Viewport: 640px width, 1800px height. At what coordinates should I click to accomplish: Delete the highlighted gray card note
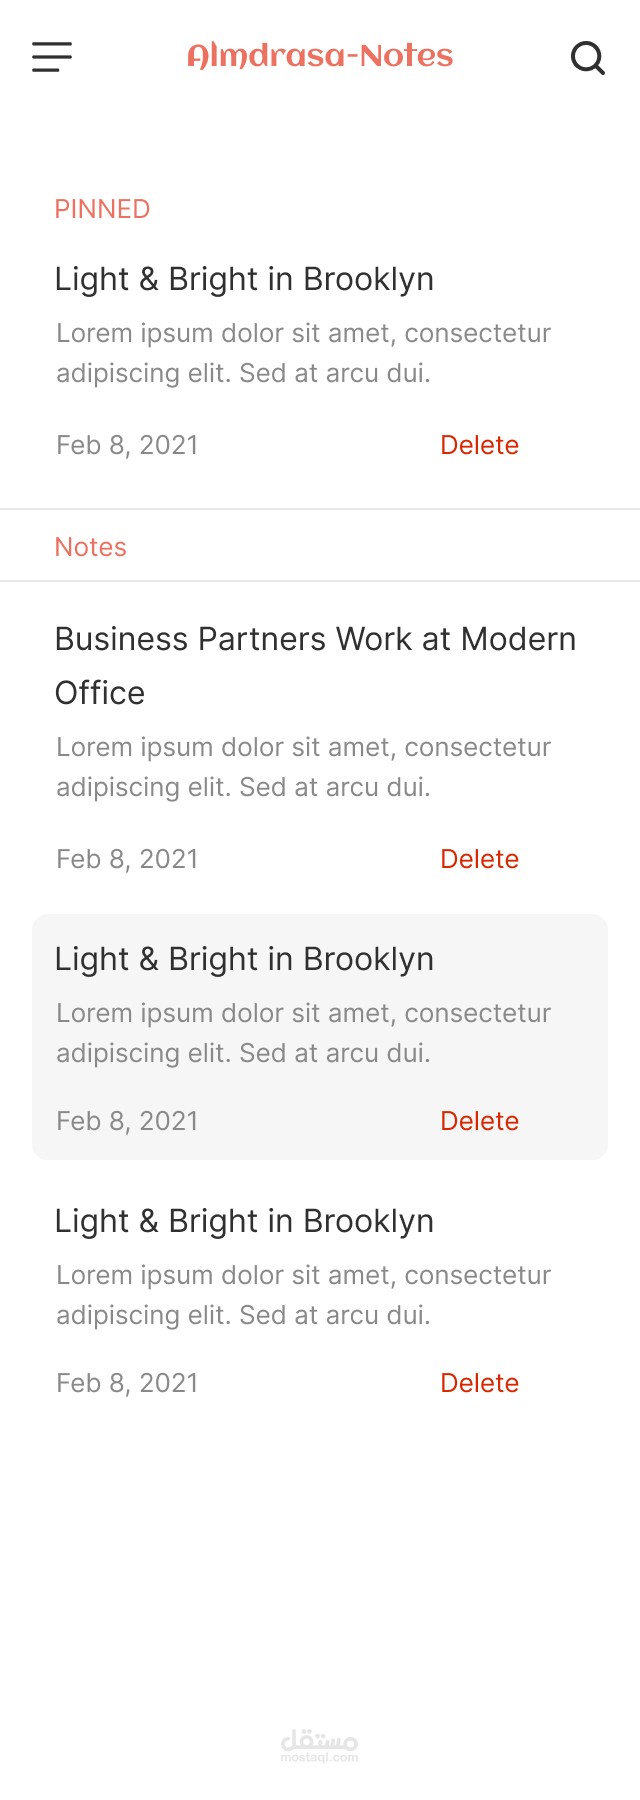pyautogui.click(x=479, y=1121)
